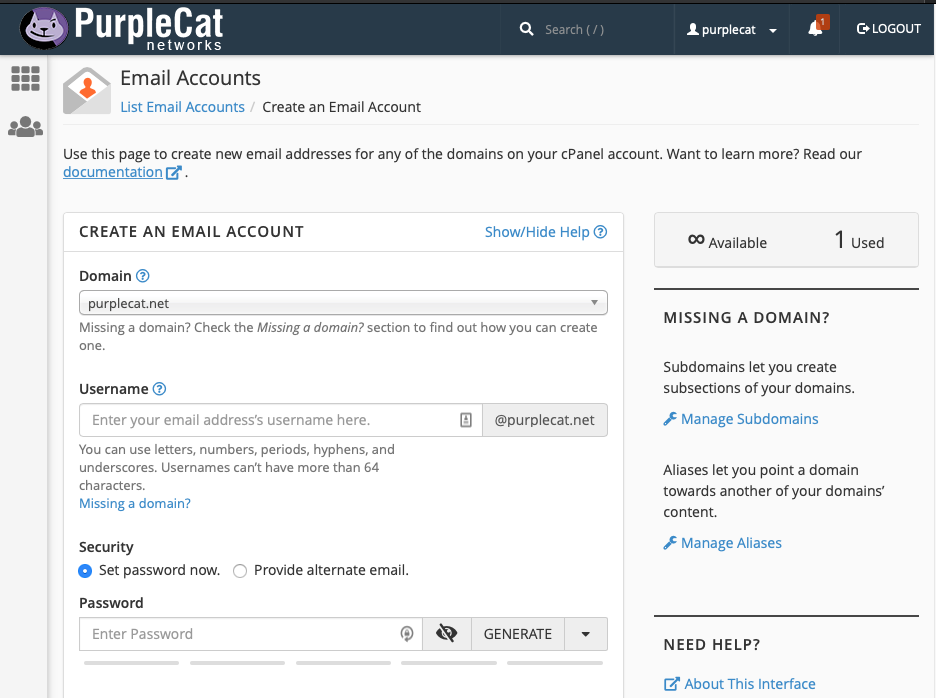Expand the Generate password options arrow
936x698 pixels.
pyautogui.click(x=586, y=634)
